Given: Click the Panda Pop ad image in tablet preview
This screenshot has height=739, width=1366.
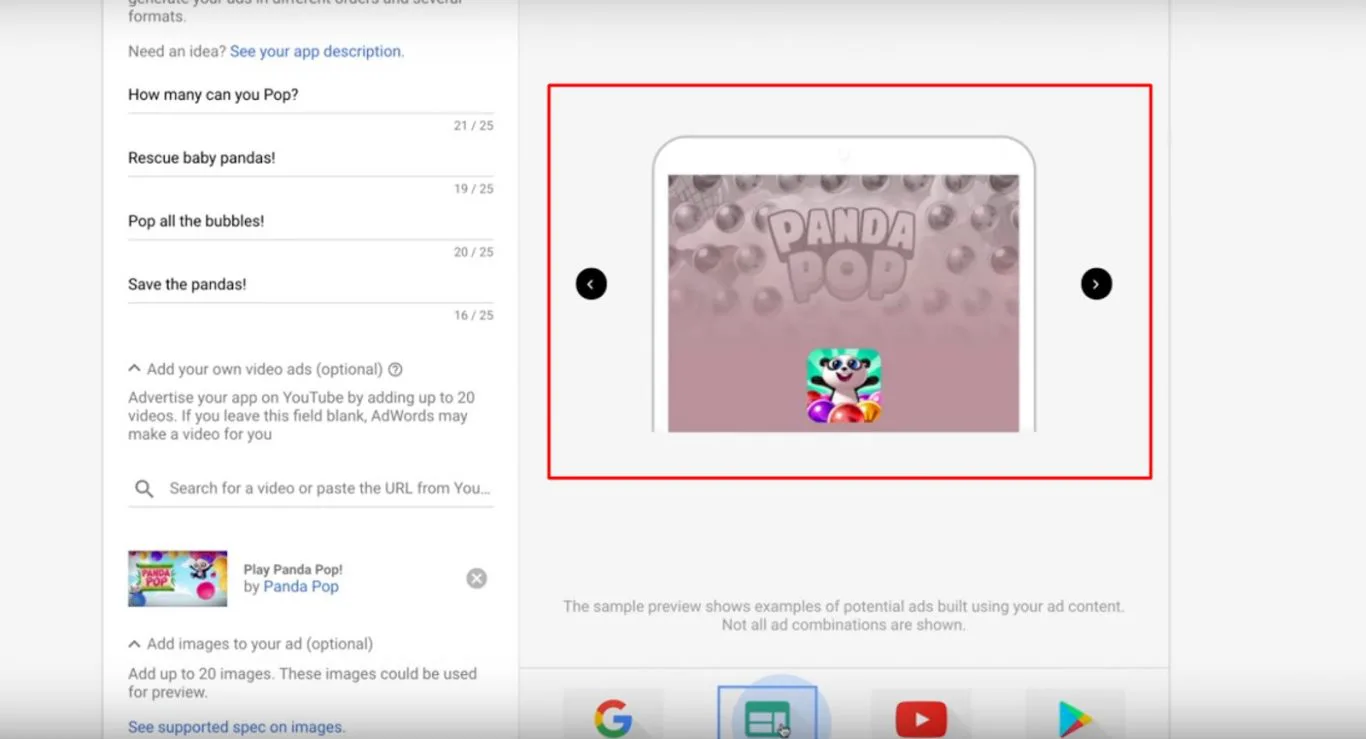Looking at the screenshot, I should [x=843, y=303].
